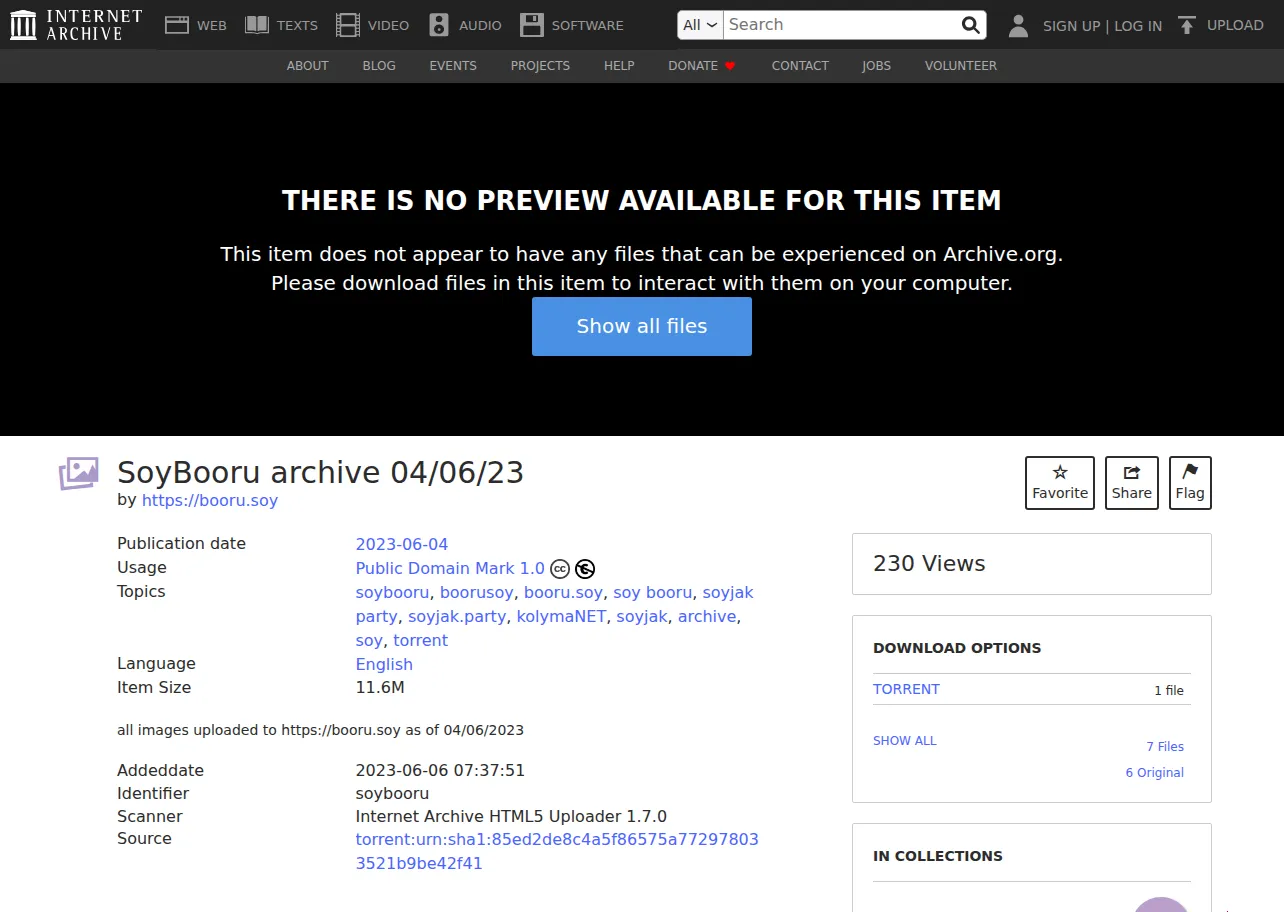Click the Addeddate value 2023-06-06 07:37:51
Screen dimensions: 1284x912
tap(440, 771)
